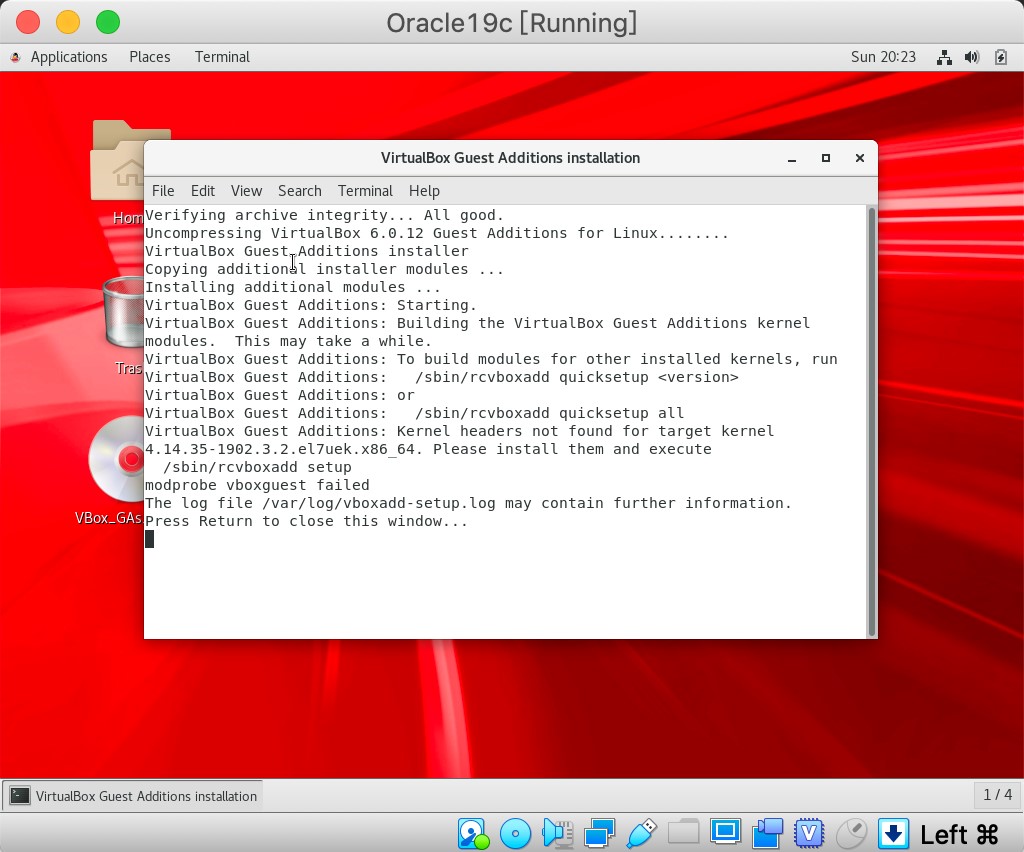Open the guest network tray icon
The image size is (1024, 852).
(x=944, y=57)
